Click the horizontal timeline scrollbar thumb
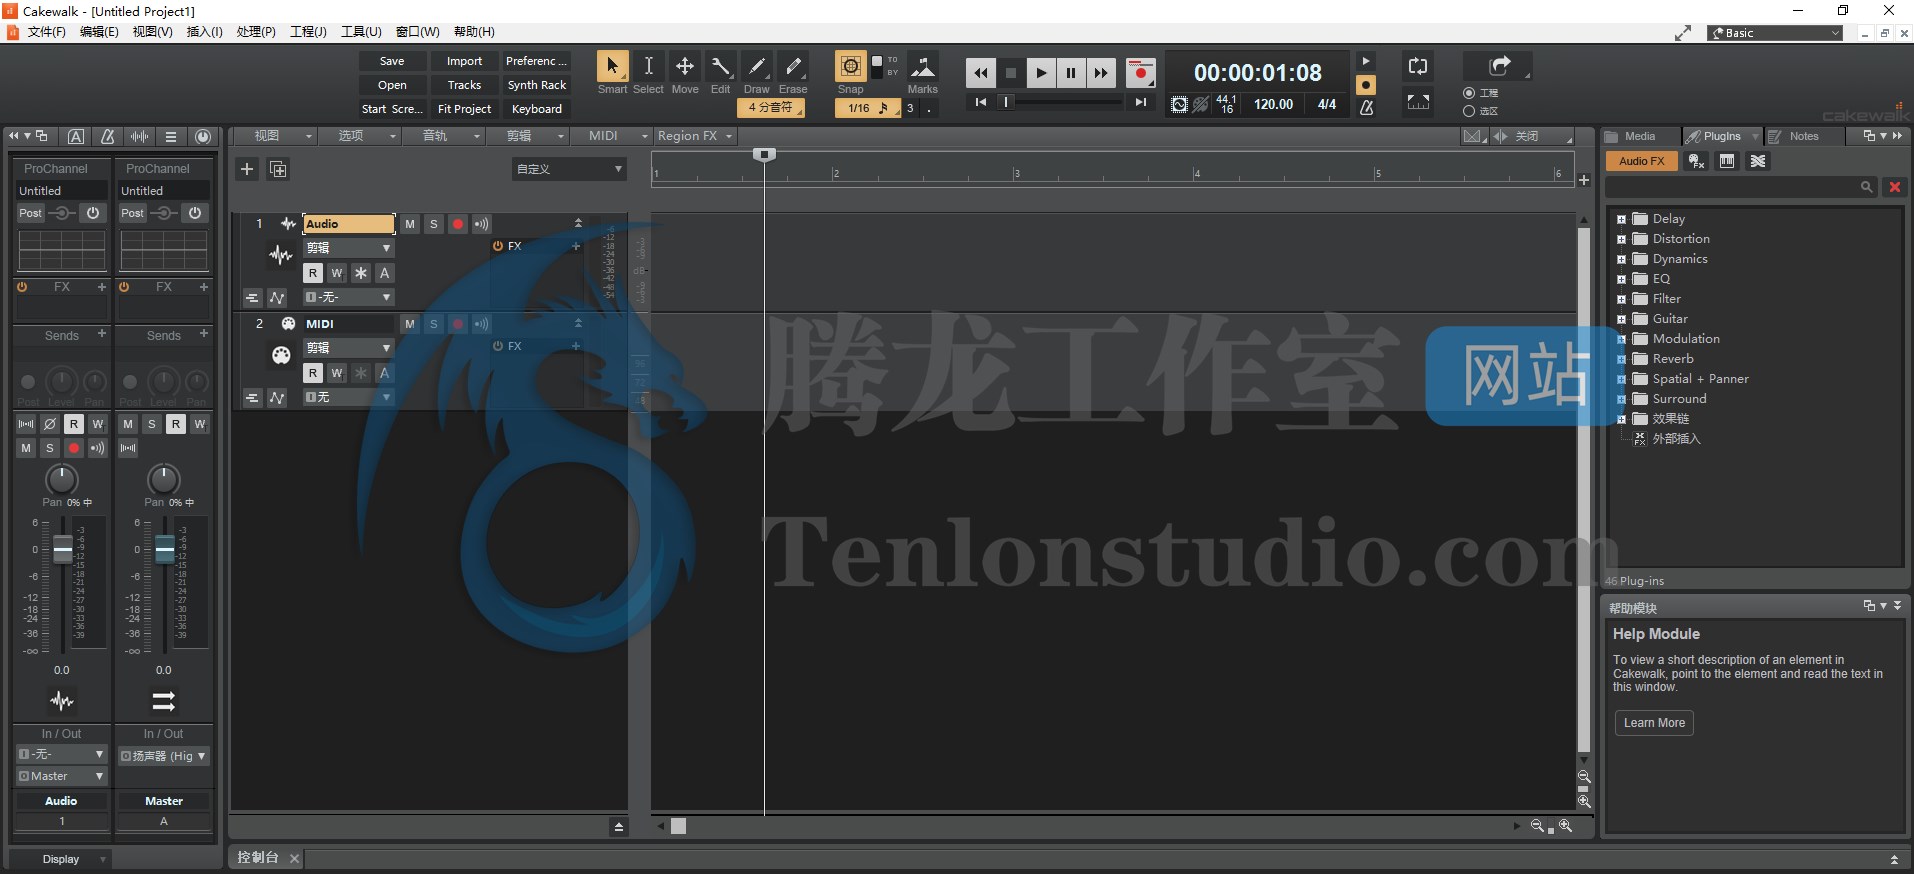This screenshot has height=874, width=1914. pyautogui.click(x=678, y=826)
